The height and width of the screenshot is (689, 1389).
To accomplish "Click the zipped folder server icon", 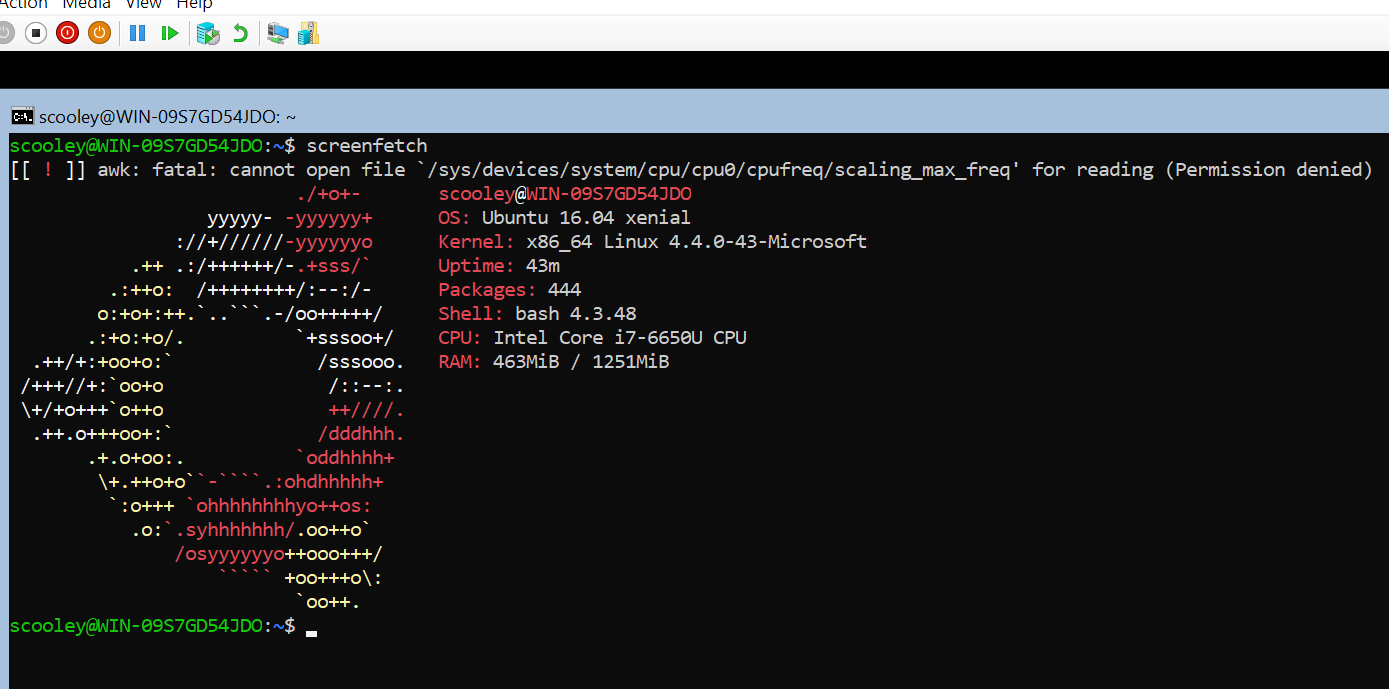I will tap(309, 33).
